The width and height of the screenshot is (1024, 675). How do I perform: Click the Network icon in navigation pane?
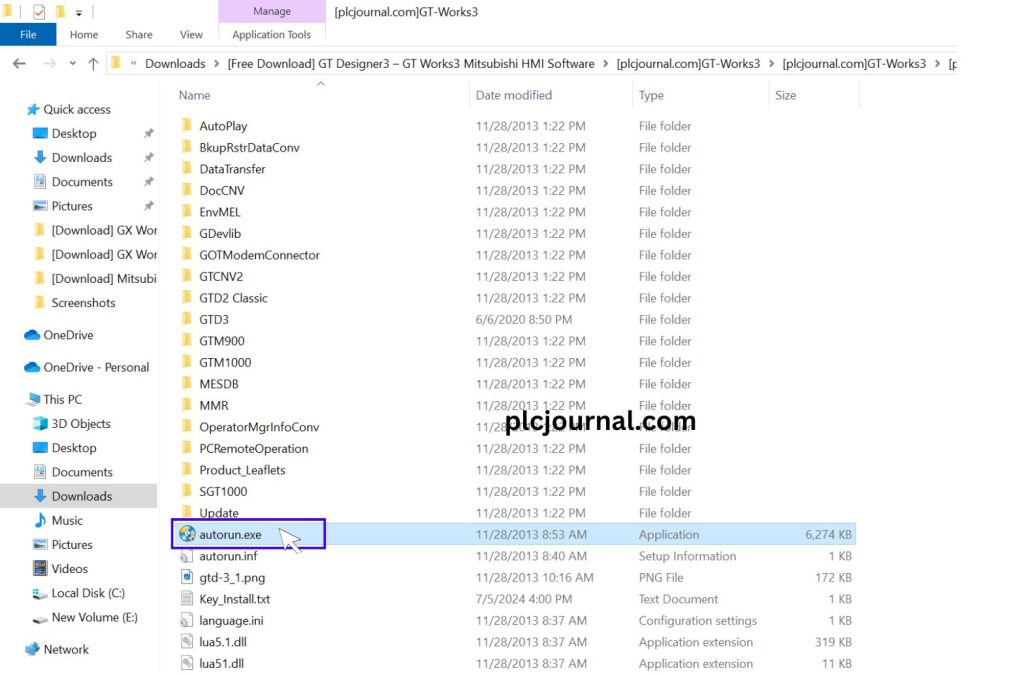pos(32,649)
